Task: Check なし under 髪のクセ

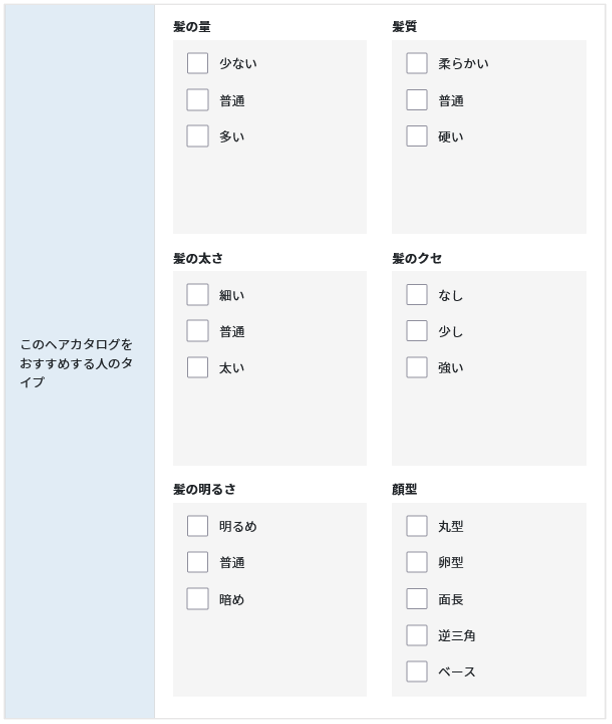Action: [x=417, y=295]
